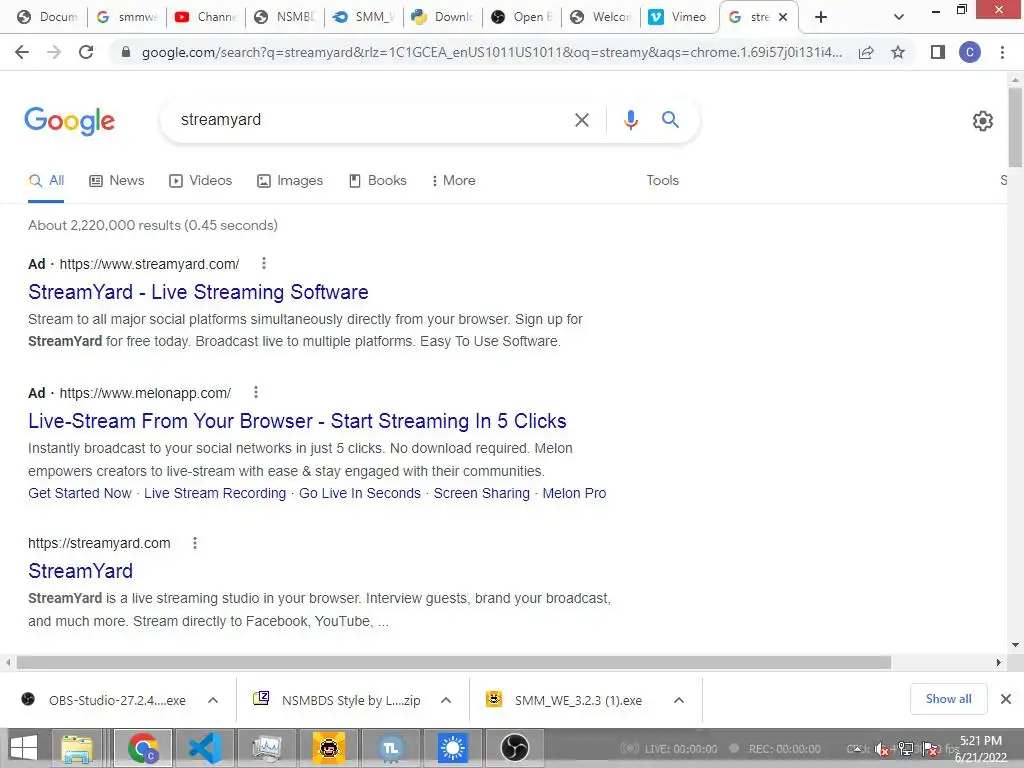Image resolution: width=1024 pixels, height=768 pixels.
Task: Open the Chrome profile avatar C
Action: coord(970,52)
